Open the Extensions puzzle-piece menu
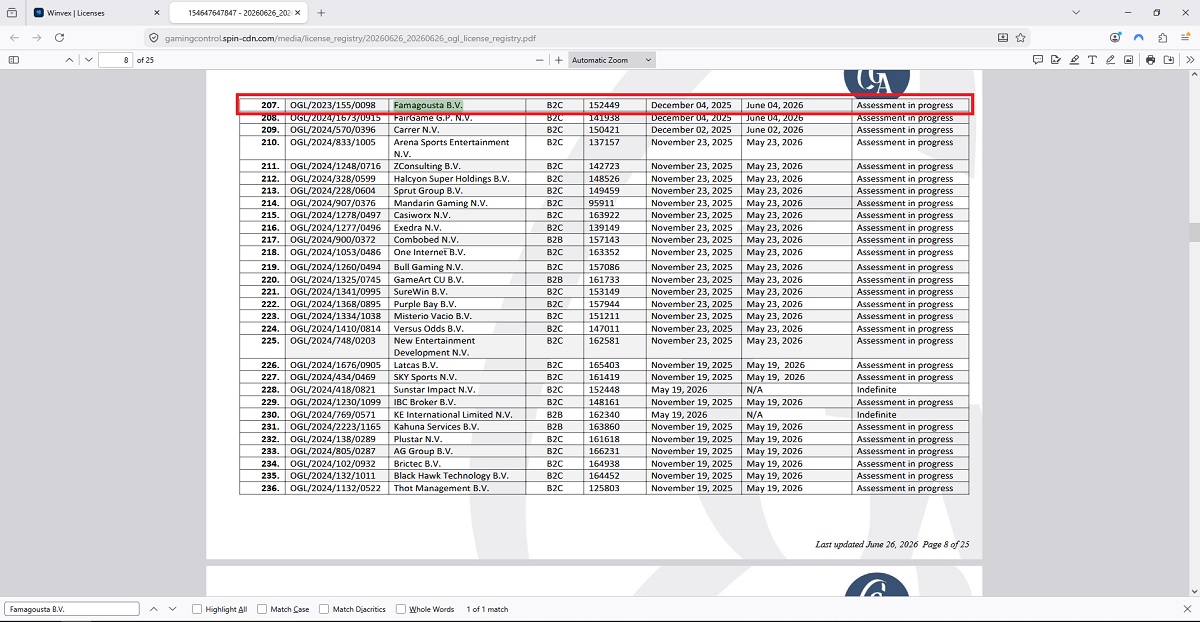 1162,37
